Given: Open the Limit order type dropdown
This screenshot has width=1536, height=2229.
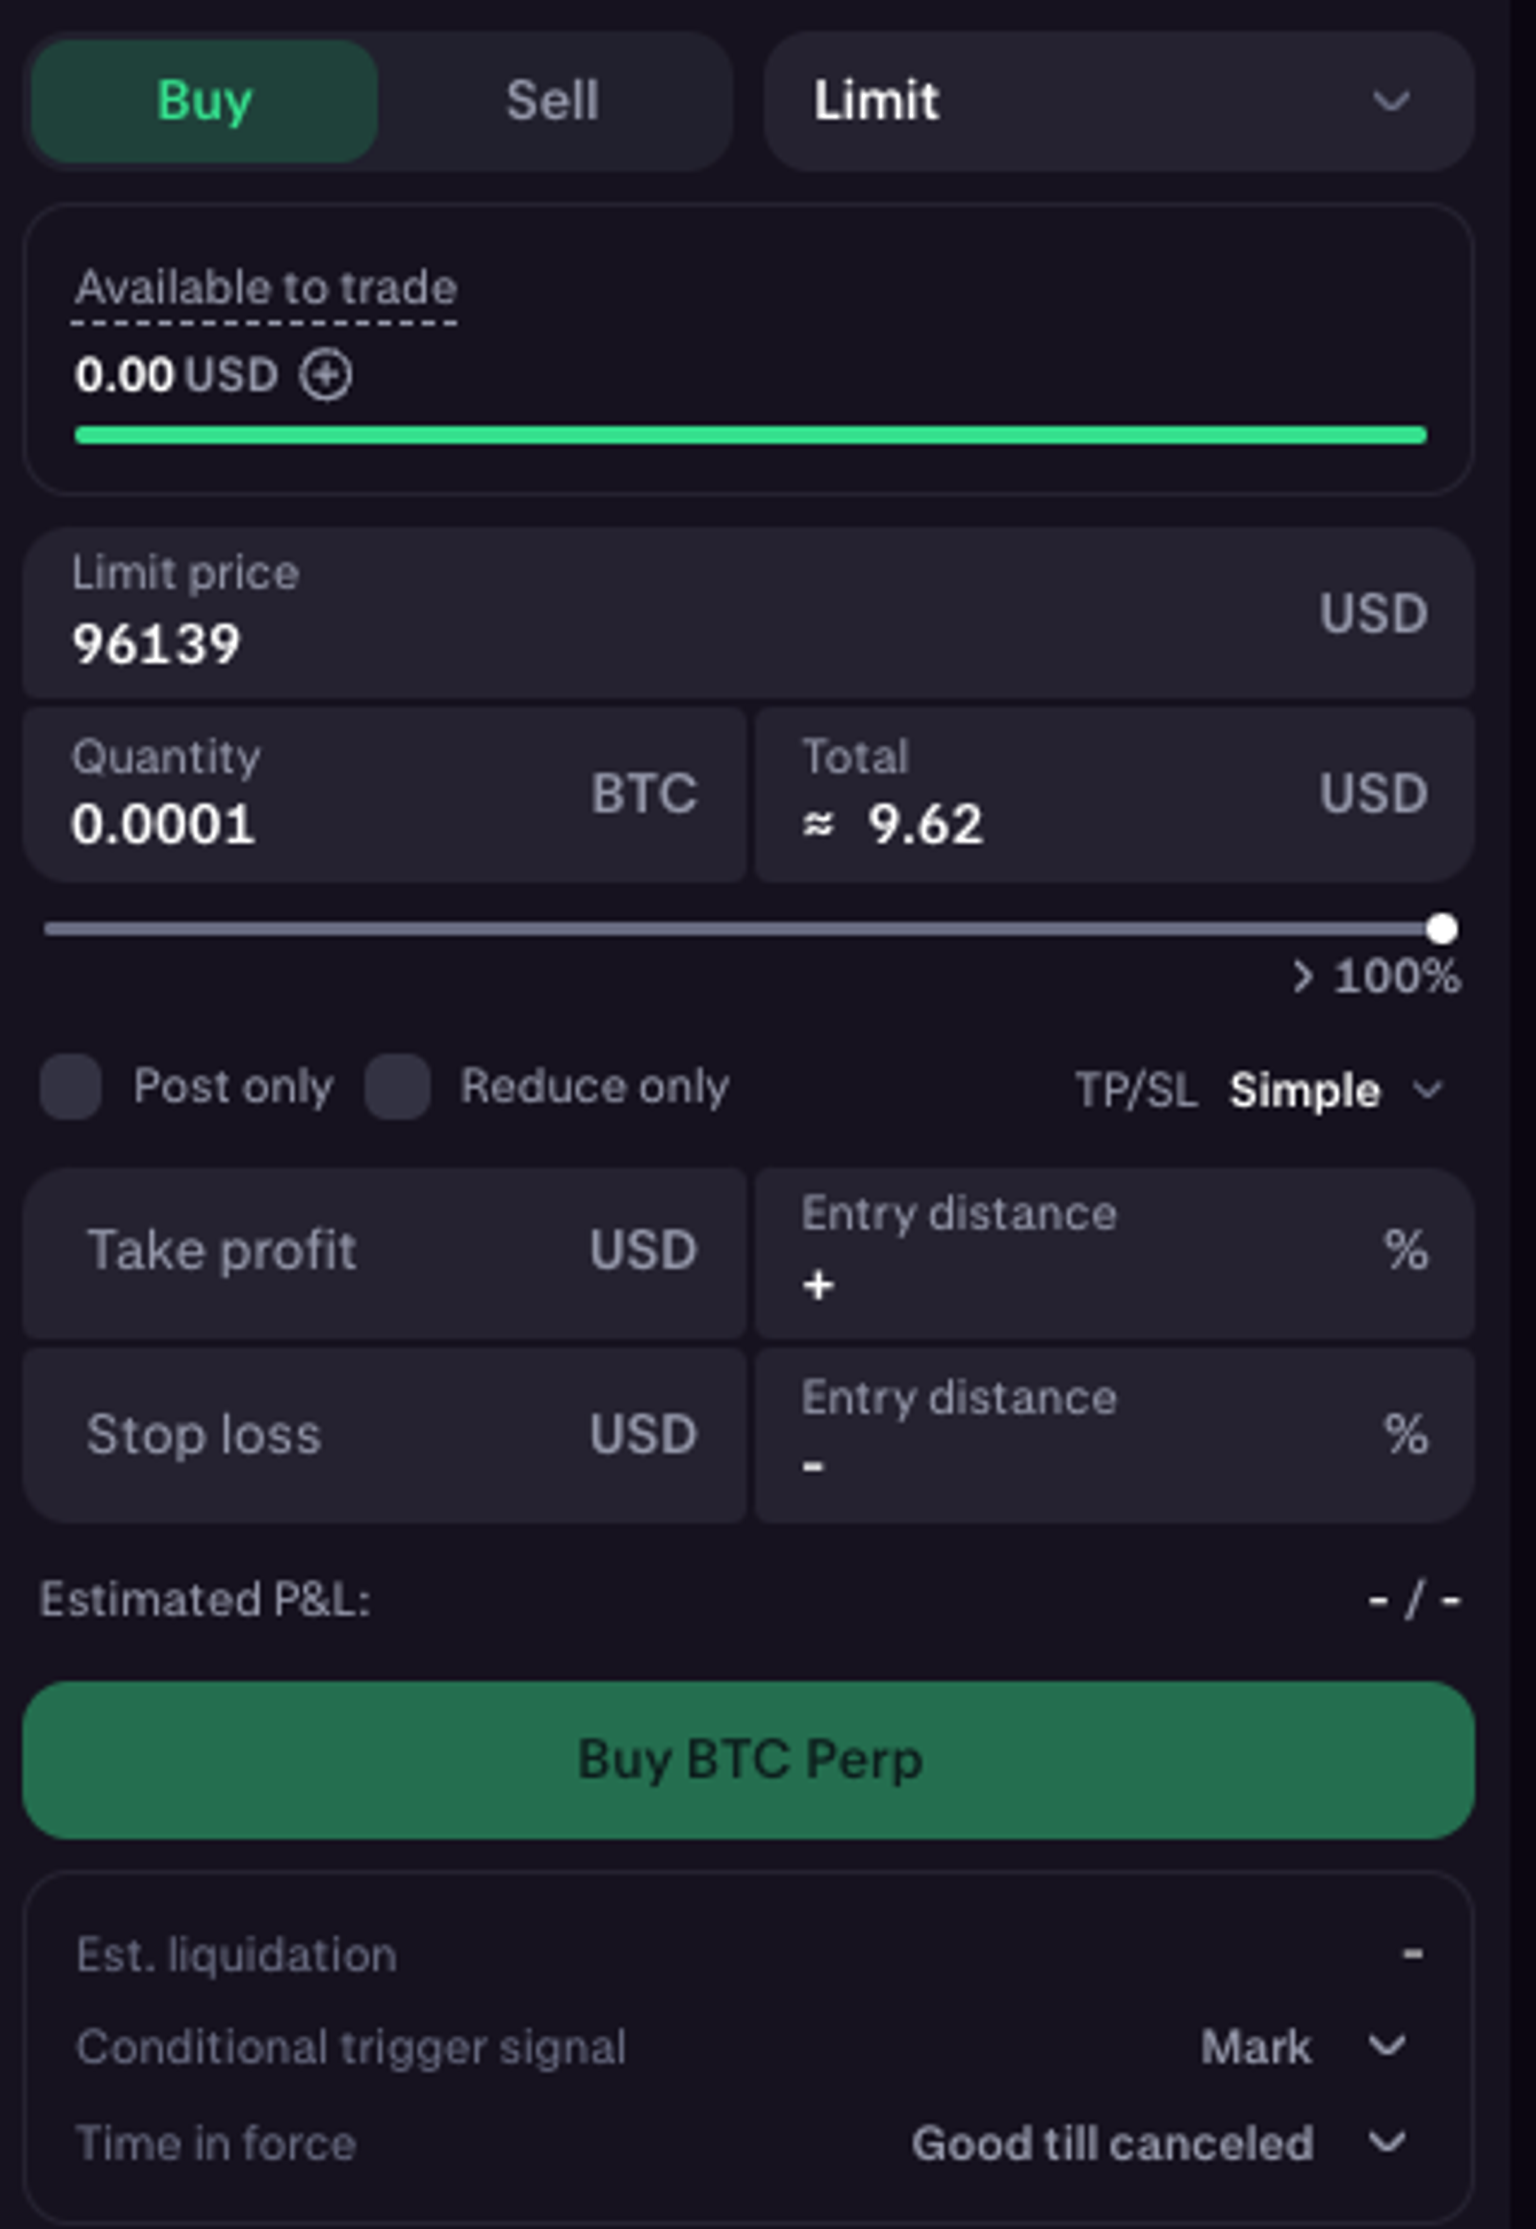Looking at the screenshot, I should (x=1119, y=101).
